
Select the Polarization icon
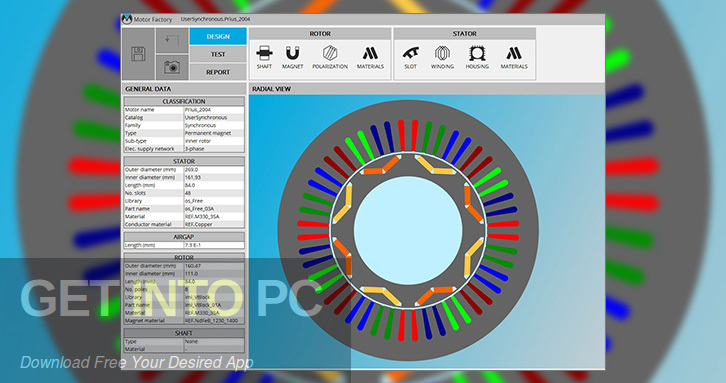(x=330, y=57)
